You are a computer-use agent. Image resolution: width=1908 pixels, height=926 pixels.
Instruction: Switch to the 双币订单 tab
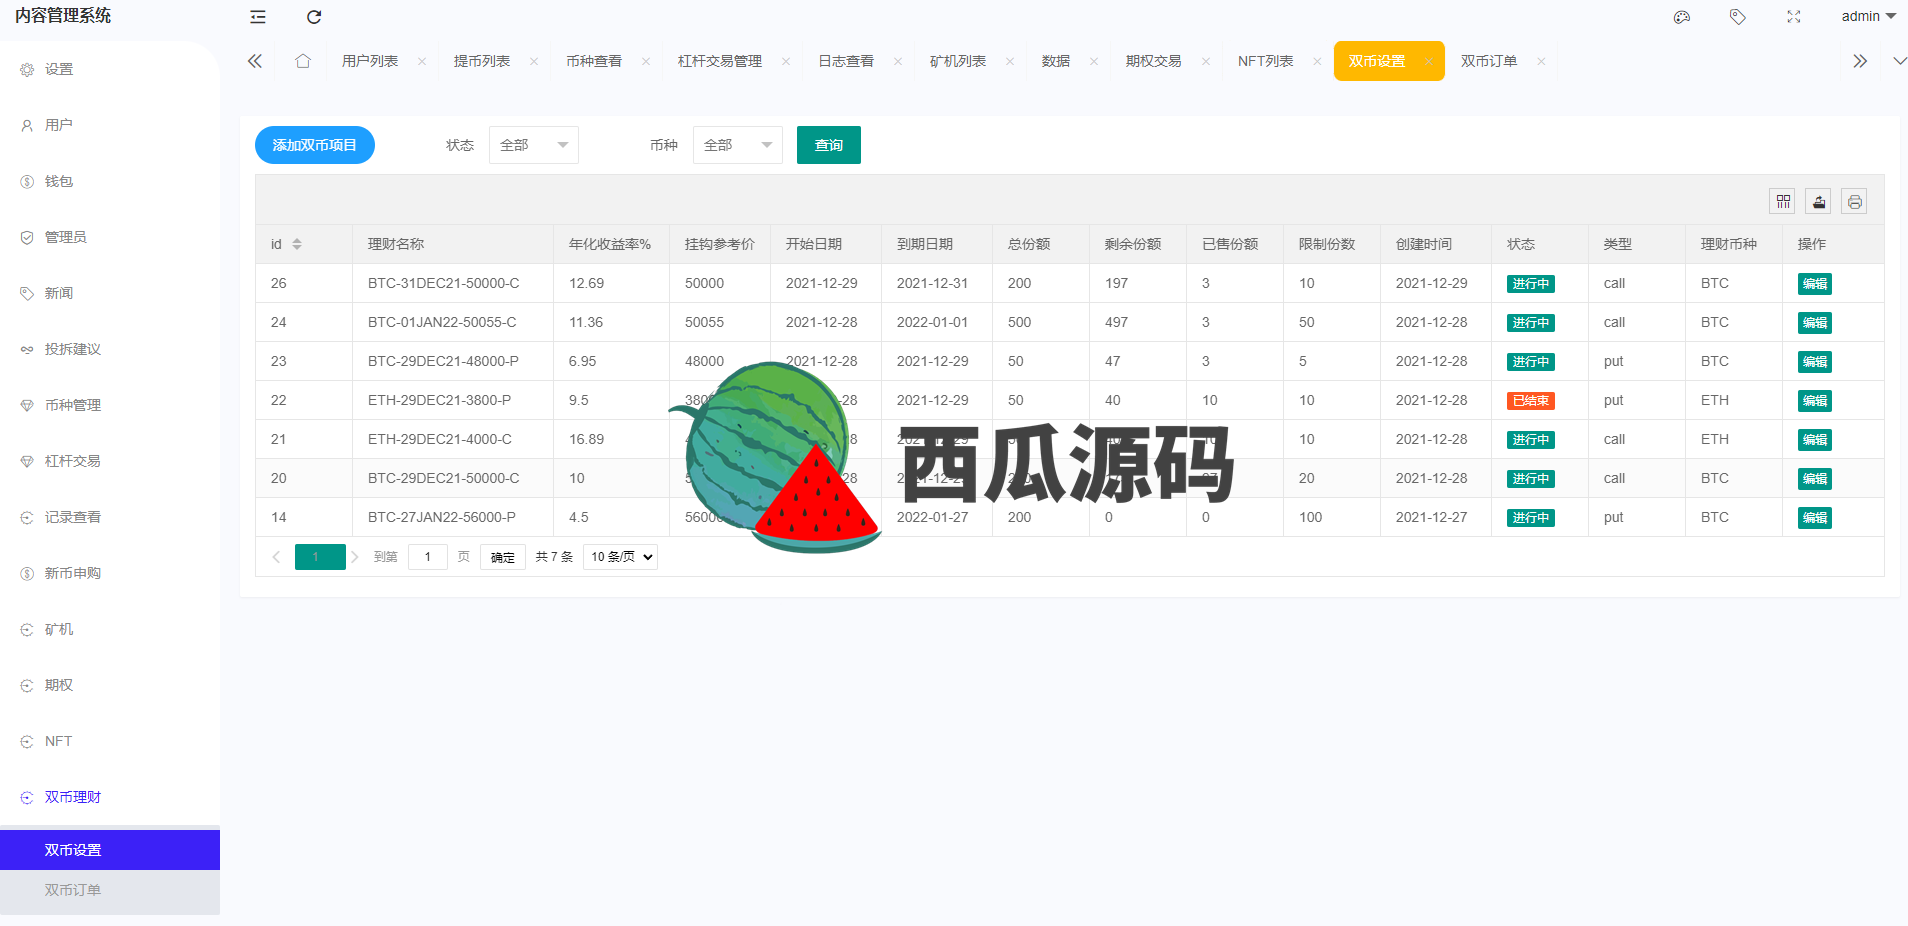click(x=1488, y=61)
